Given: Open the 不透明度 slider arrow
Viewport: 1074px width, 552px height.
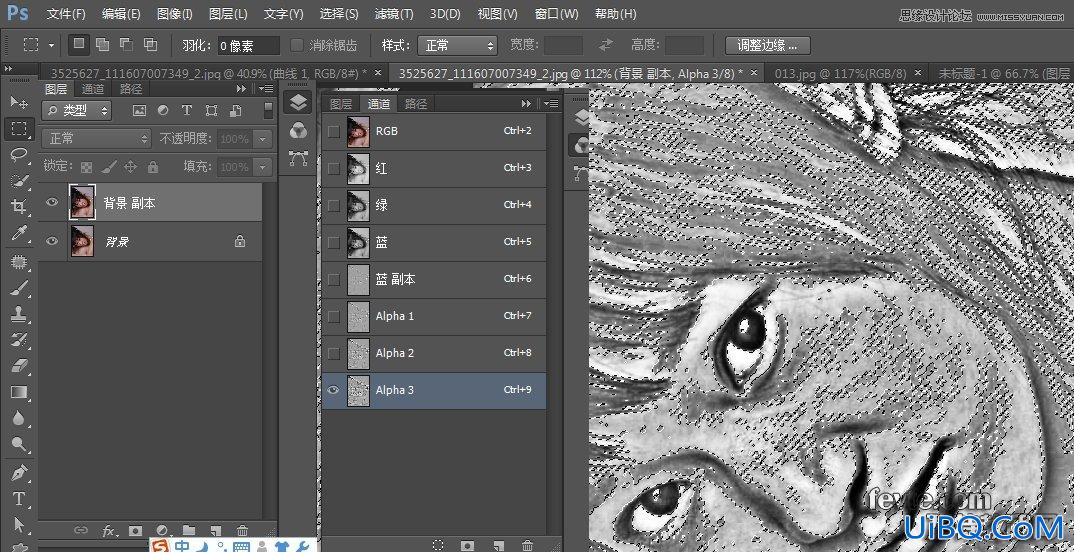Looking at the screenshot, I should tap(264, 139).
